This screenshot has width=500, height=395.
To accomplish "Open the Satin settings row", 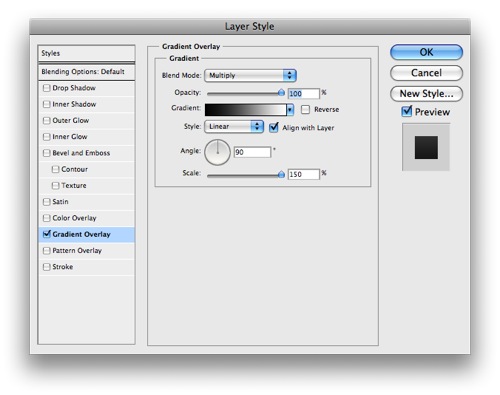I will (x=87, y=202).
